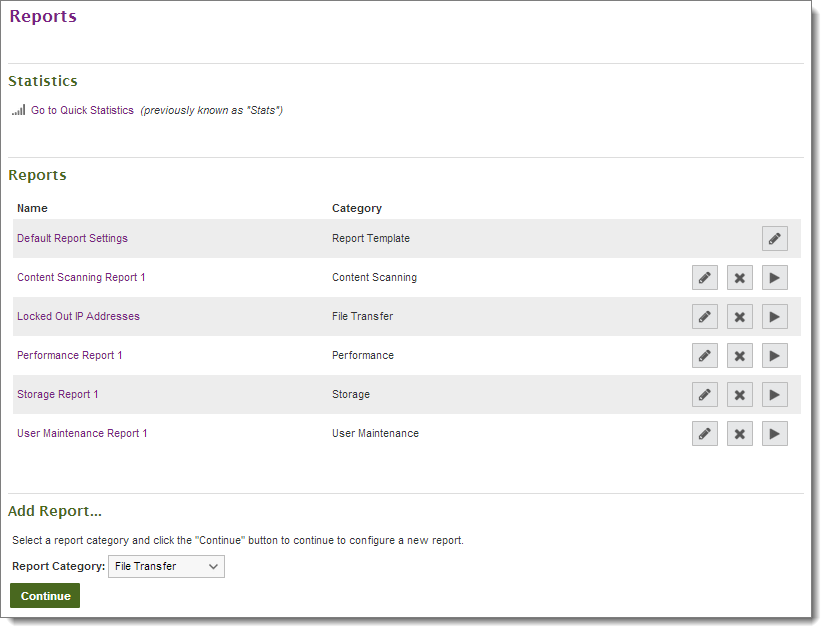
Task: Click the 'Statistics' section heading
Action: click(43, 81)
